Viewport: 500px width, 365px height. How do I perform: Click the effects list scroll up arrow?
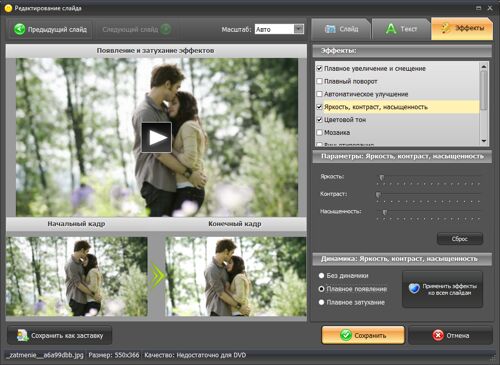[x=484, y=67]
